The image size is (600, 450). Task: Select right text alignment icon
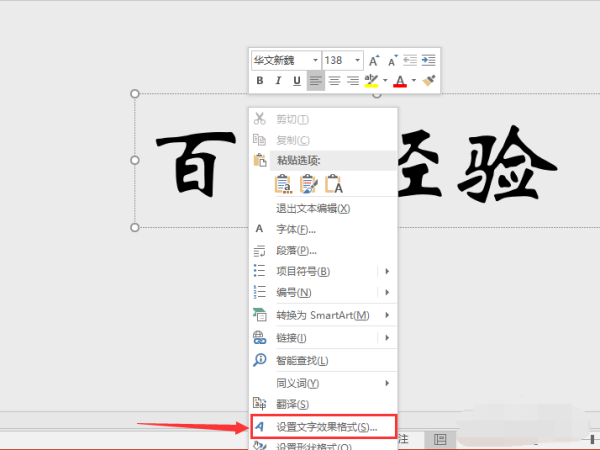click(353, 81)
